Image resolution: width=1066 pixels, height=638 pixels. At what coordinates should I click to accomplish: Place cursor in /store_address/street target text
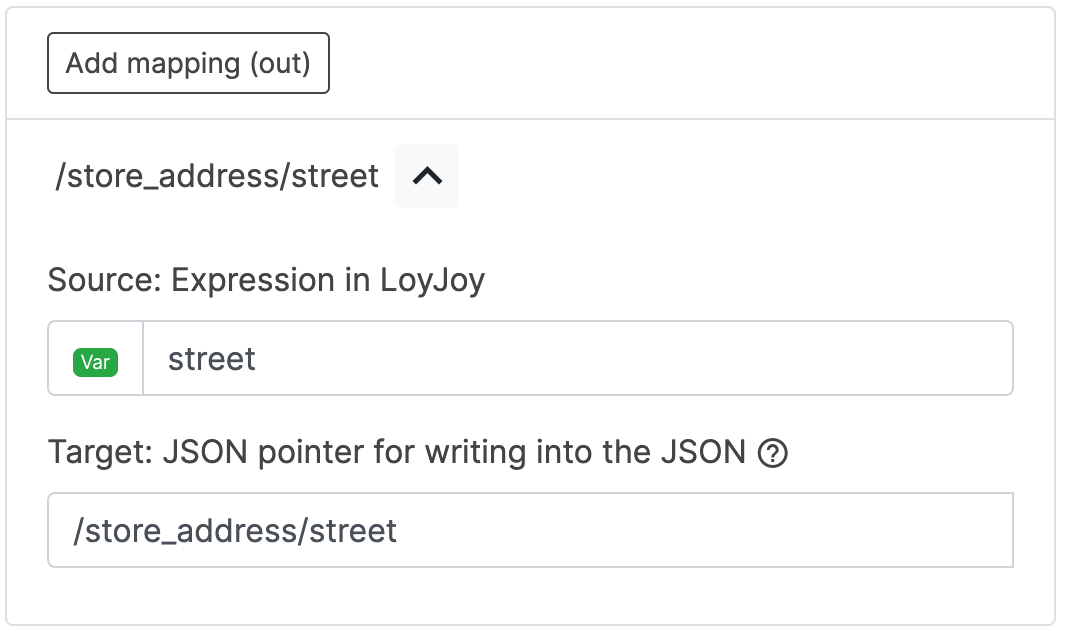tap(235, 530)
